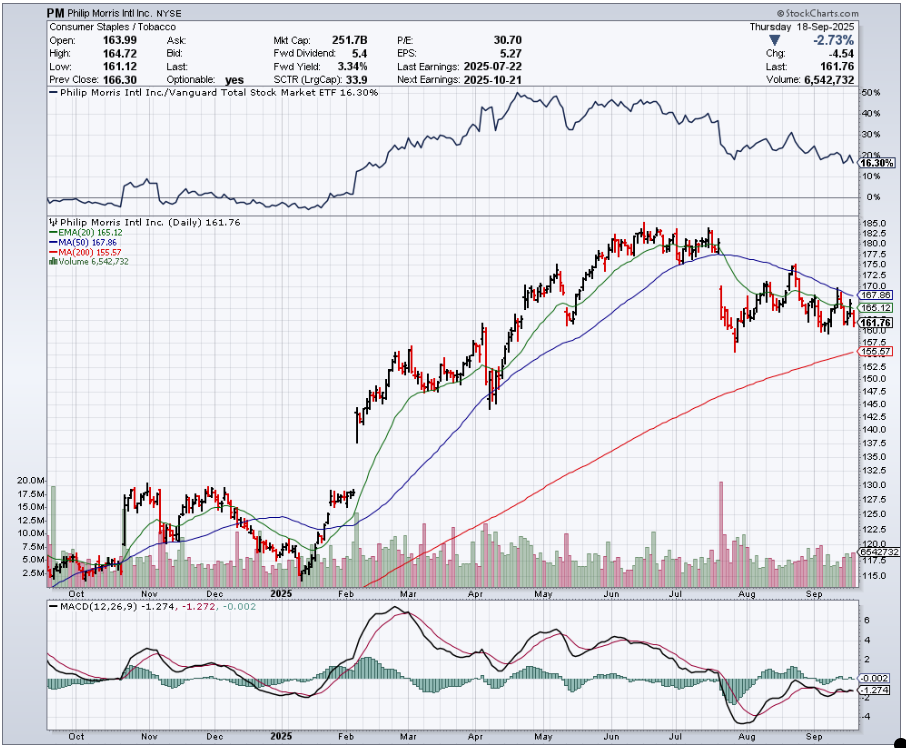Click the down-triangle price change indicator
This screenshot has width=906, height=748.
774,40
